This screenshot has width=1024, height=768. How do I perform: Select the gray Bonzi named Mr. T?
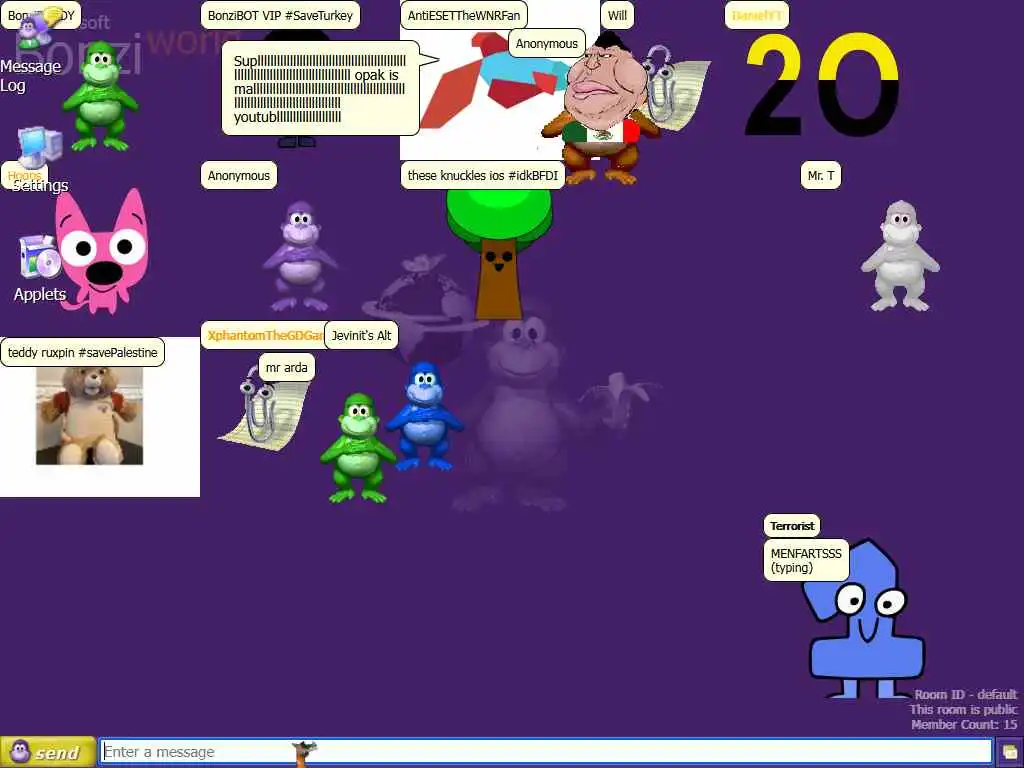[x=900, y=256]
